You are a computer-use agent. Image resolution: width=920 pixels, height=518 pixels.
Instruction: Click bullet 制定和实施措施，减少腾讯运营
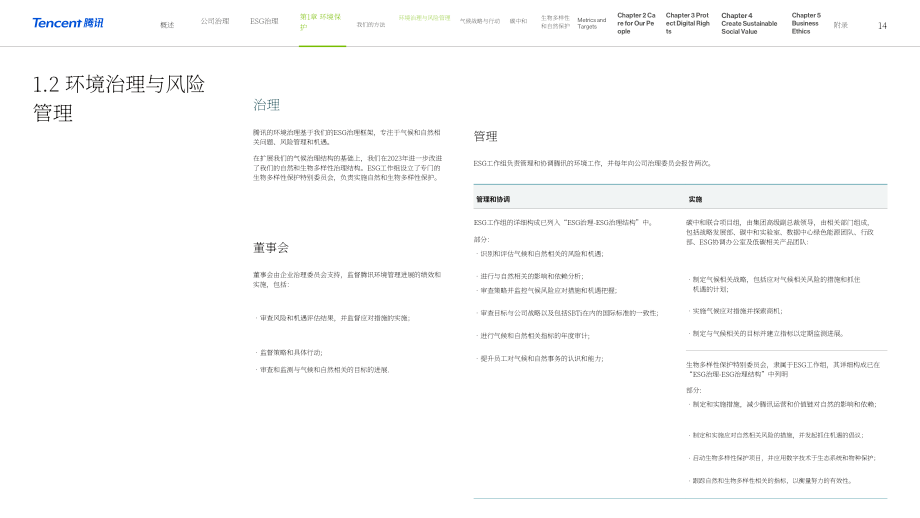click(x=783, y=404)
